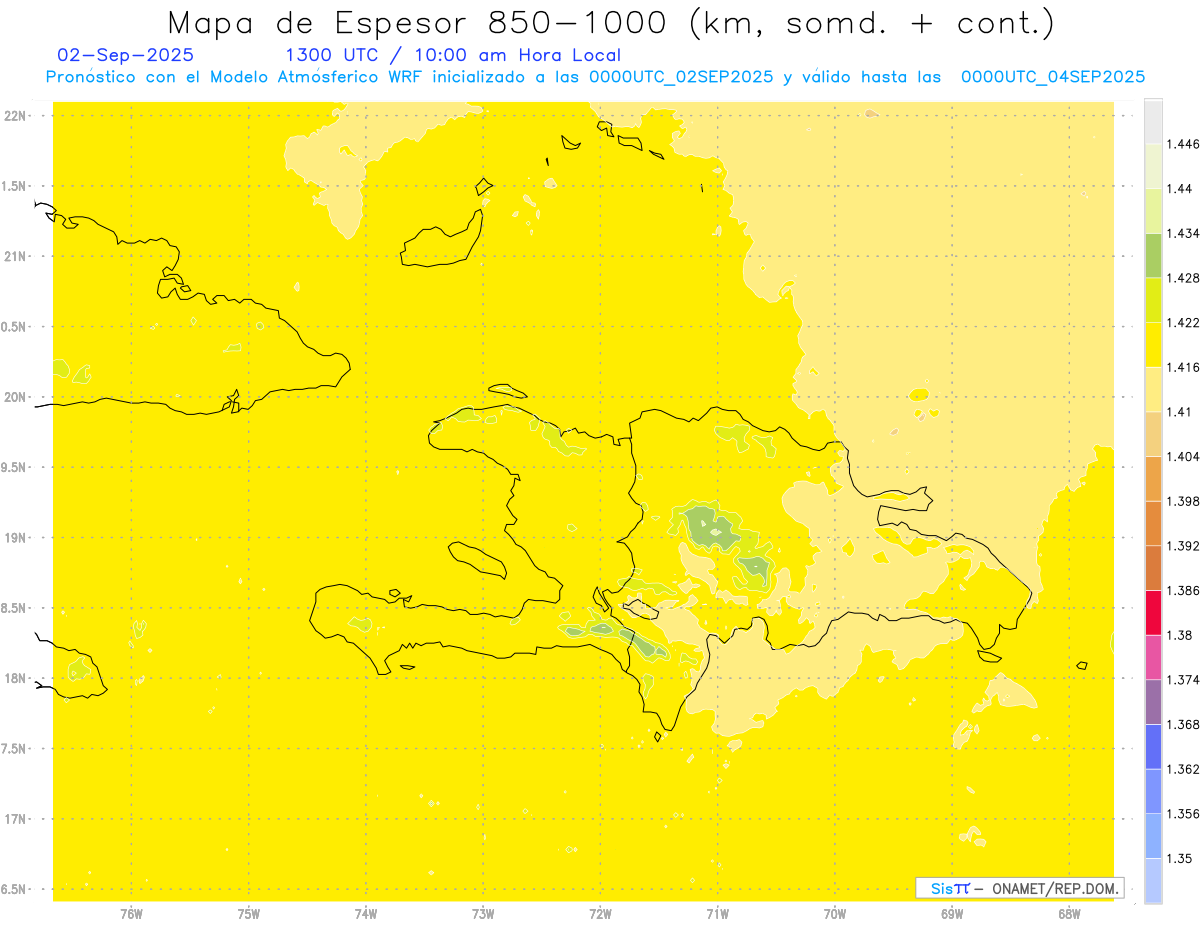Click the latitude label "20N"
This screenshot has height=927, width=1200.
coord(16,397)
